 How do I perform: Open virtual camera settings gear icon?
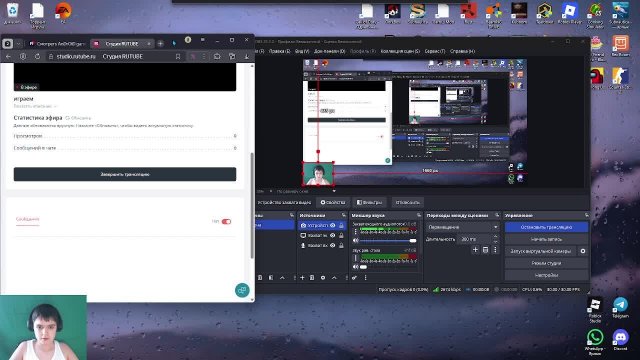point(583,251)
